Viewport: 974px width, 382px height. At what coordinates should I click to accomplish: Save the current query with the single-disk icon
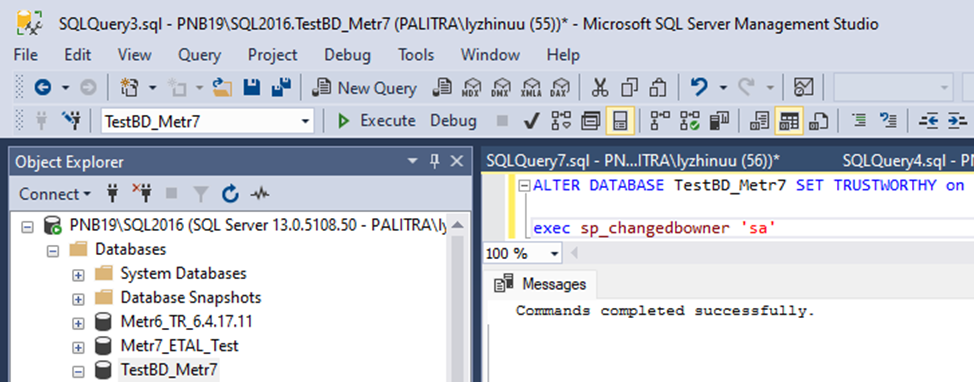(x=252, y=88)
